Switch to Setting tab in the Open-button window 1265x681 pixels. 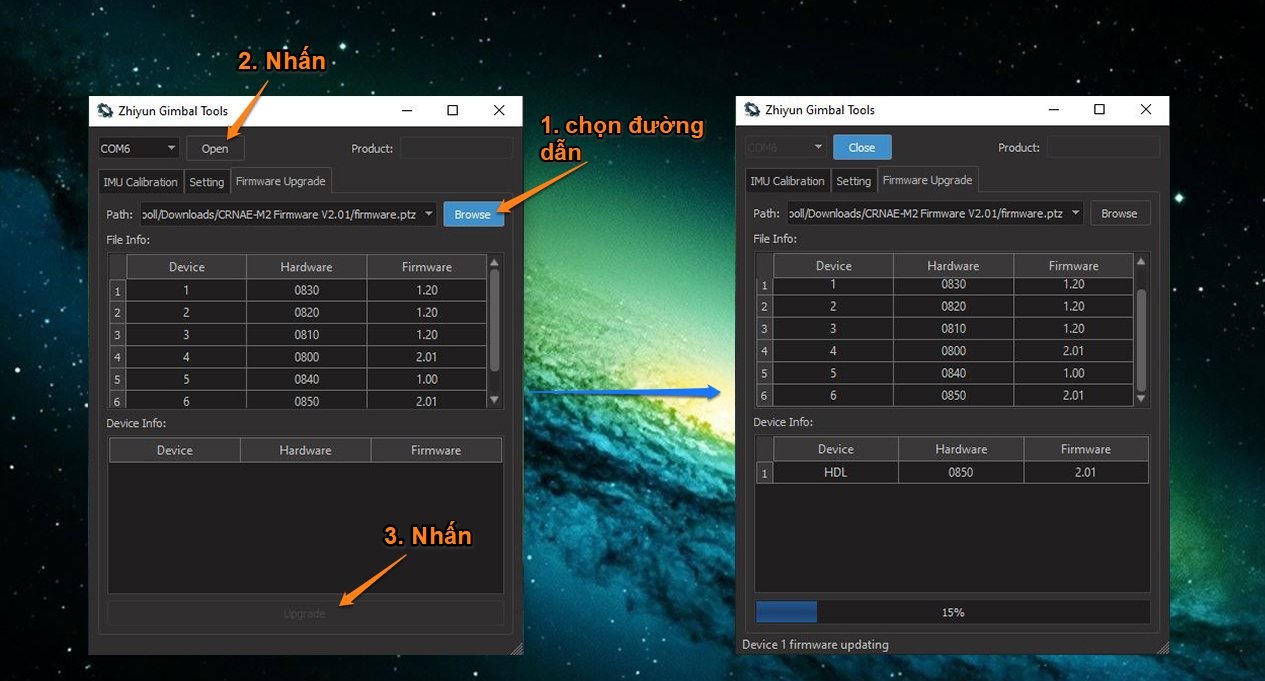click(x=207, y=182)
